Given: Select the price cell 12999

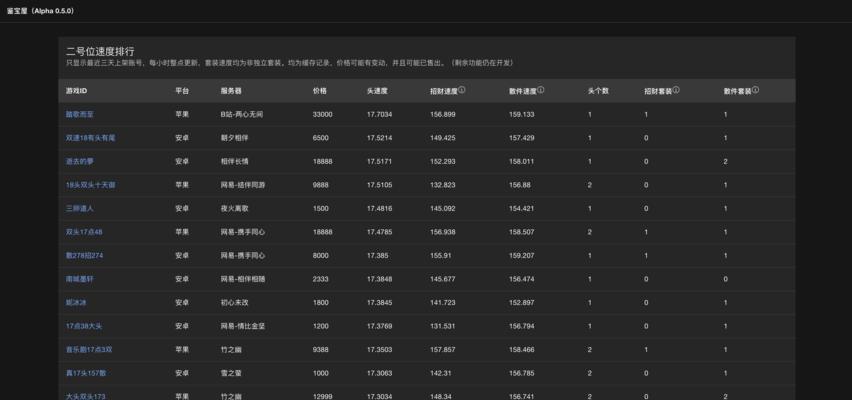Looking at the screenshot, I should point(323,396).
